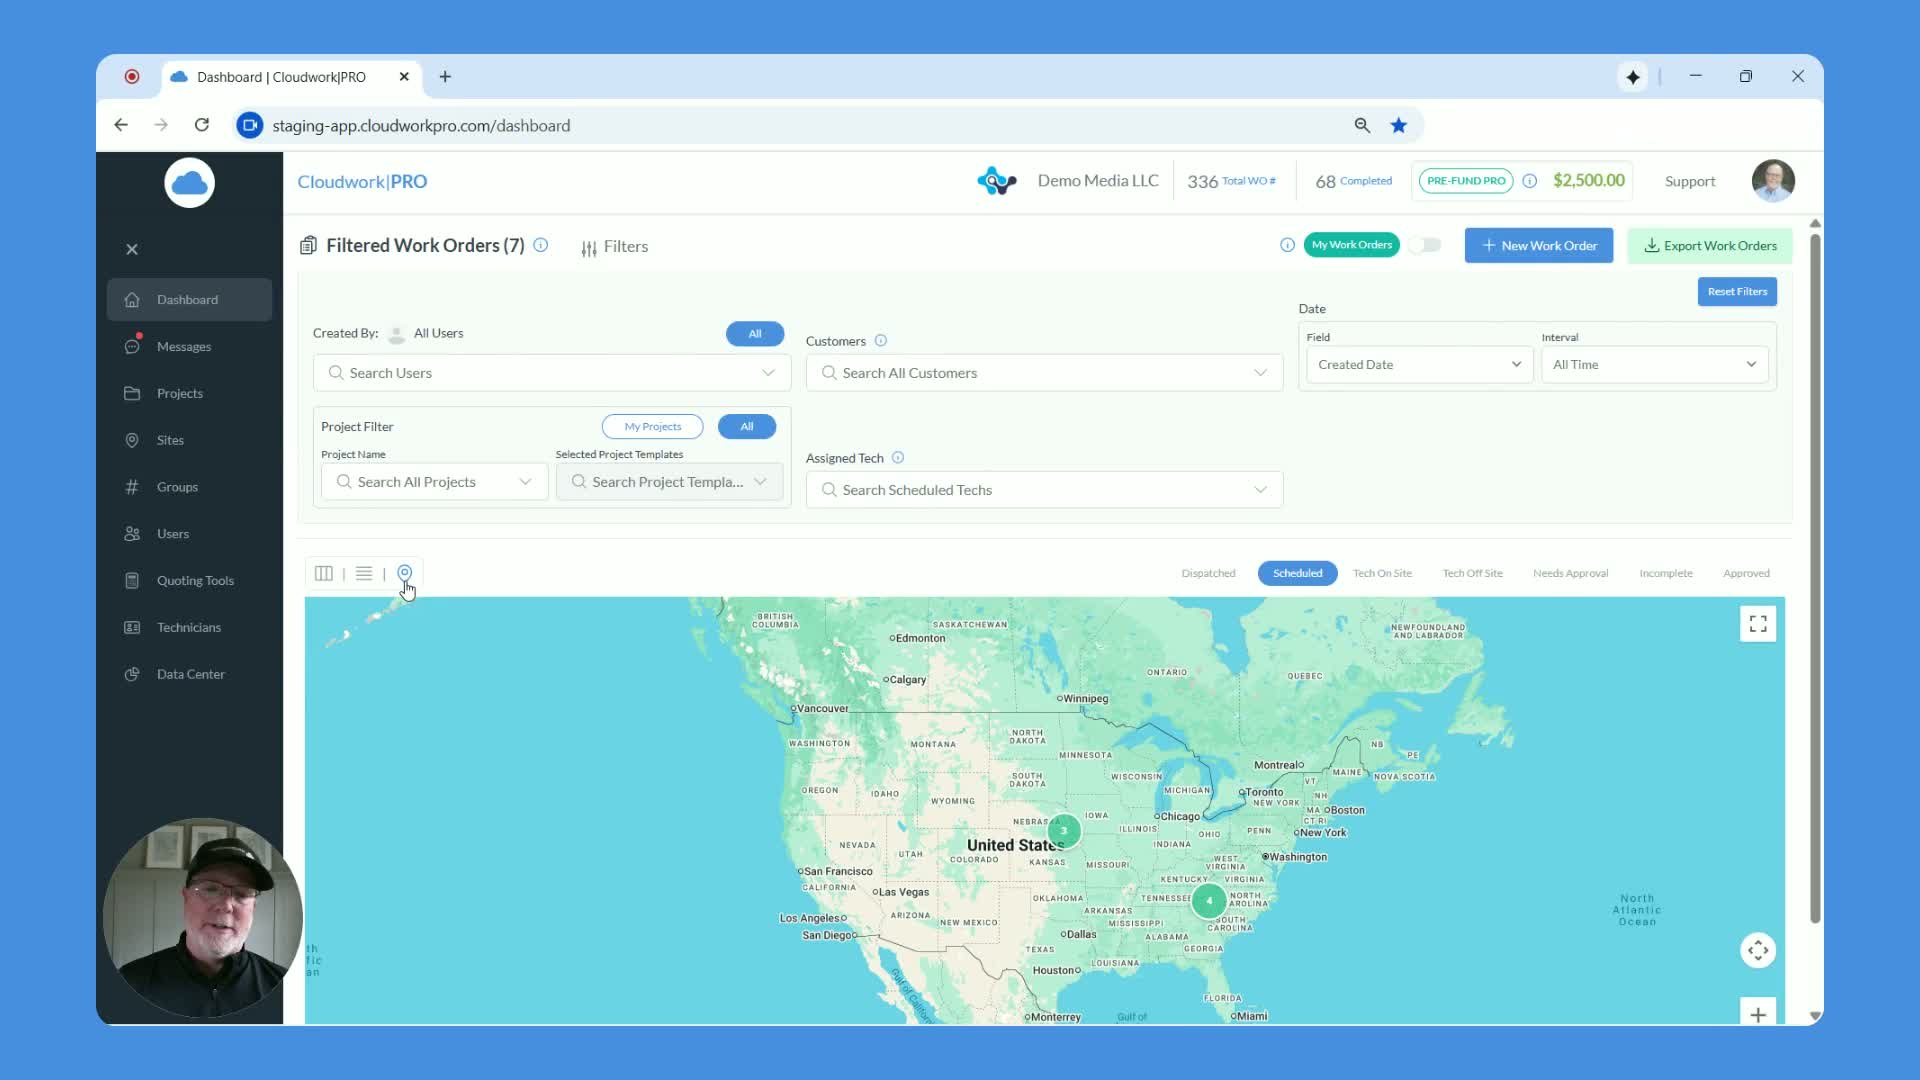Click the PRE-FUND PRO badge

1466,181
